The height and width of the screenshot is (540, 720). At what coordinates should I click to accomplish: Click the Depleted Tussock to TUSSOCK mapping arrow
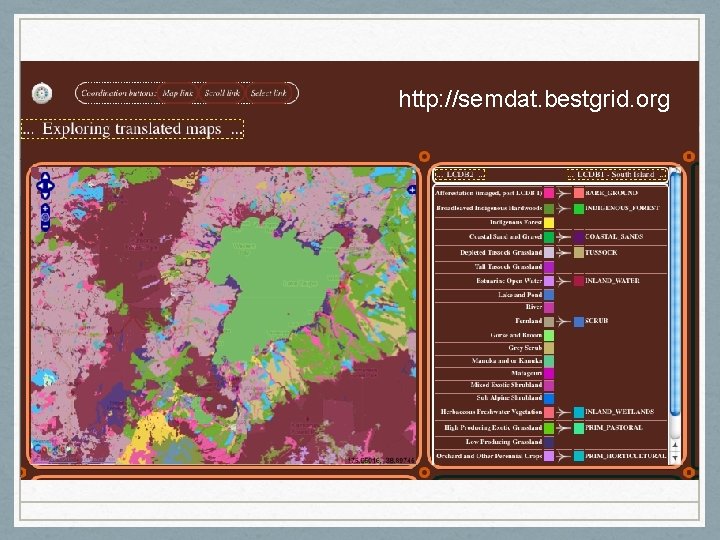coord(563,253)
